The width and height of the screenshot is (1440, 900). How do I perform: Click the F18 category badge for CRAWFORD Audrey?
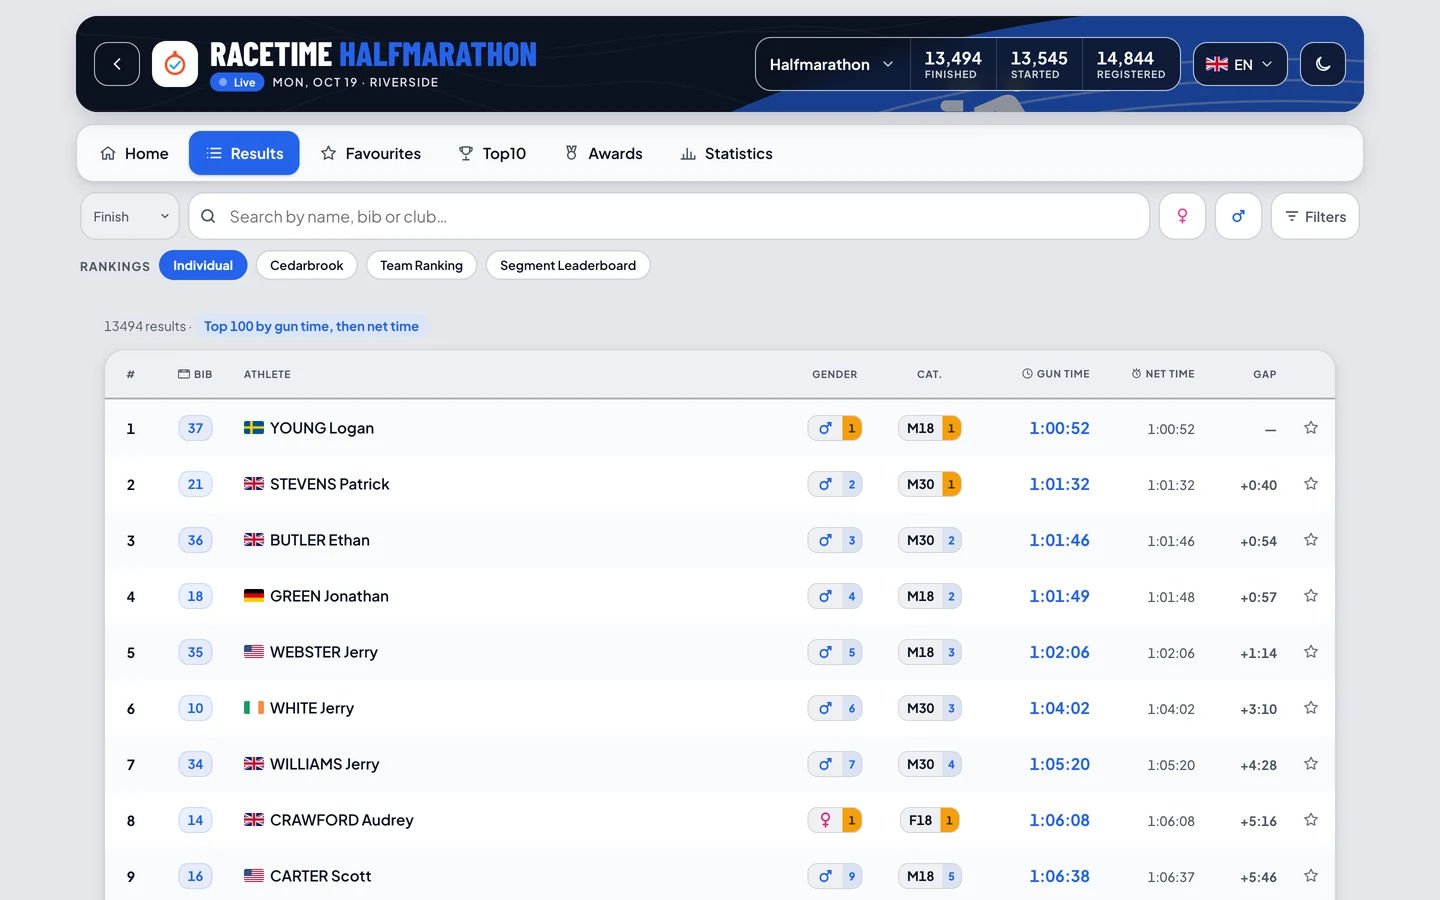[930, 820]
